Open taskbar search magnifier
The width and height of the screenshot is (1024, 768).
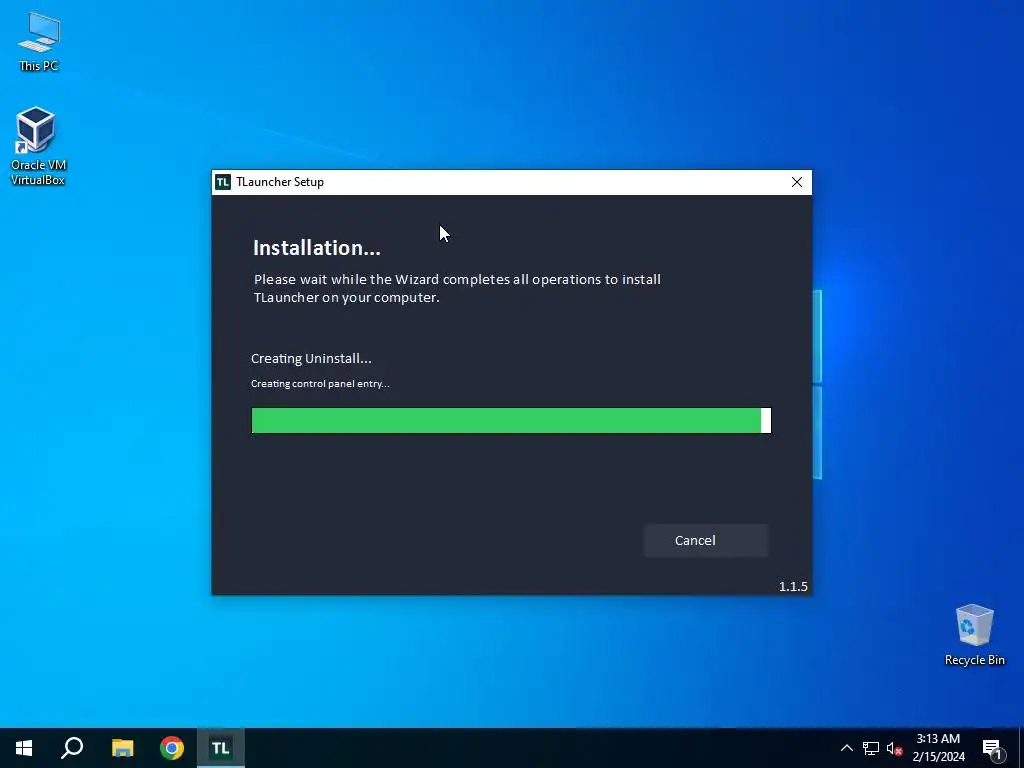click(x=72, y=748)
